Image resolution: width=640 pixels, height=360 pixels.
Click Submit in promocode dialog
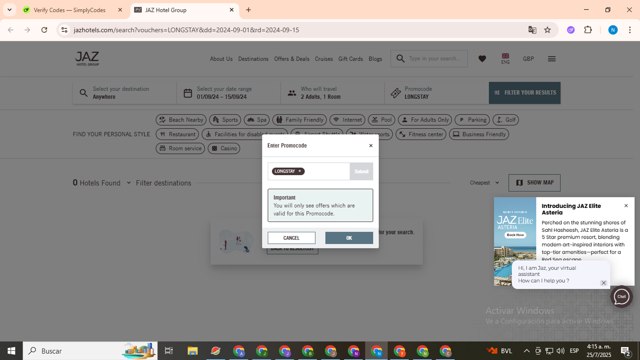361,171
